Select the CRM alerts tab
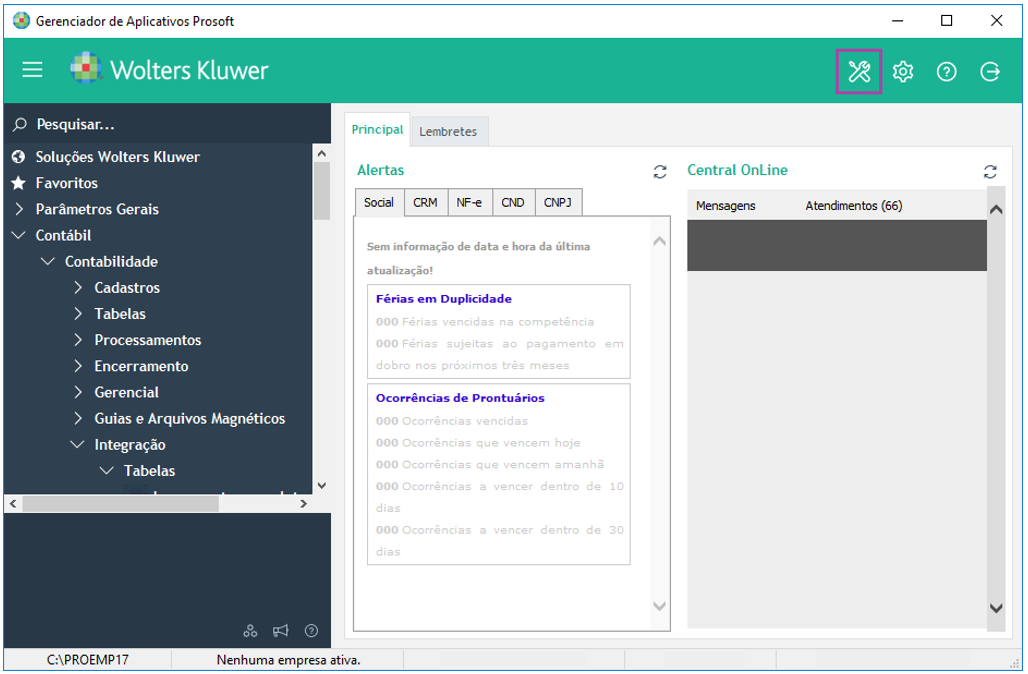 pos(425,203)
